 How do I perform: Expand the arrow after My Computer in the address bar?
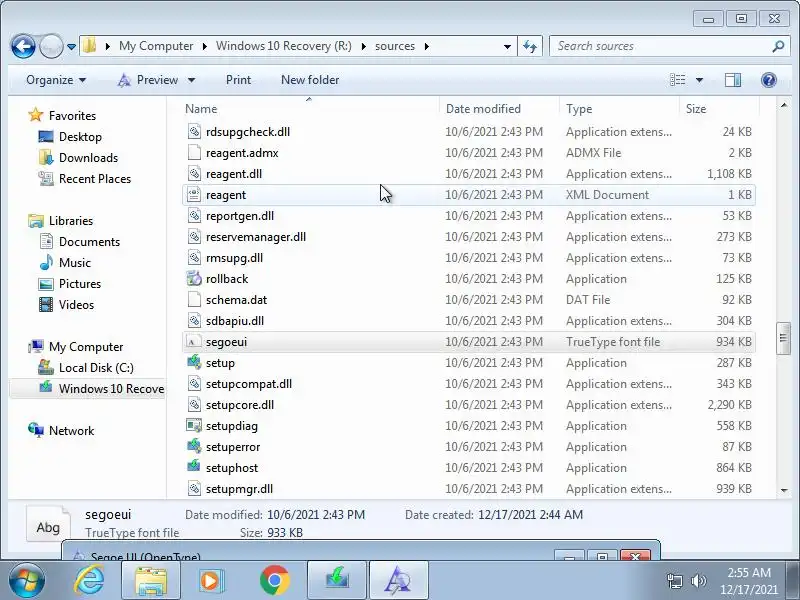point(205,46)
